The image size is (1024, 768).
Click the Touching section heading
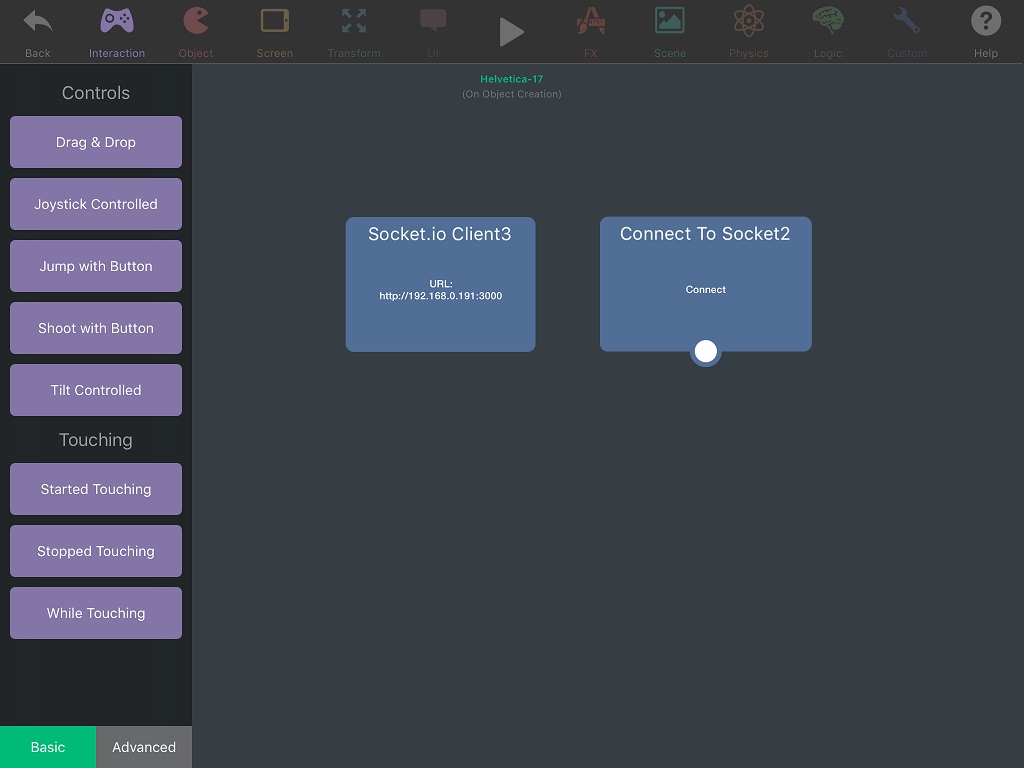coord(96,440)
